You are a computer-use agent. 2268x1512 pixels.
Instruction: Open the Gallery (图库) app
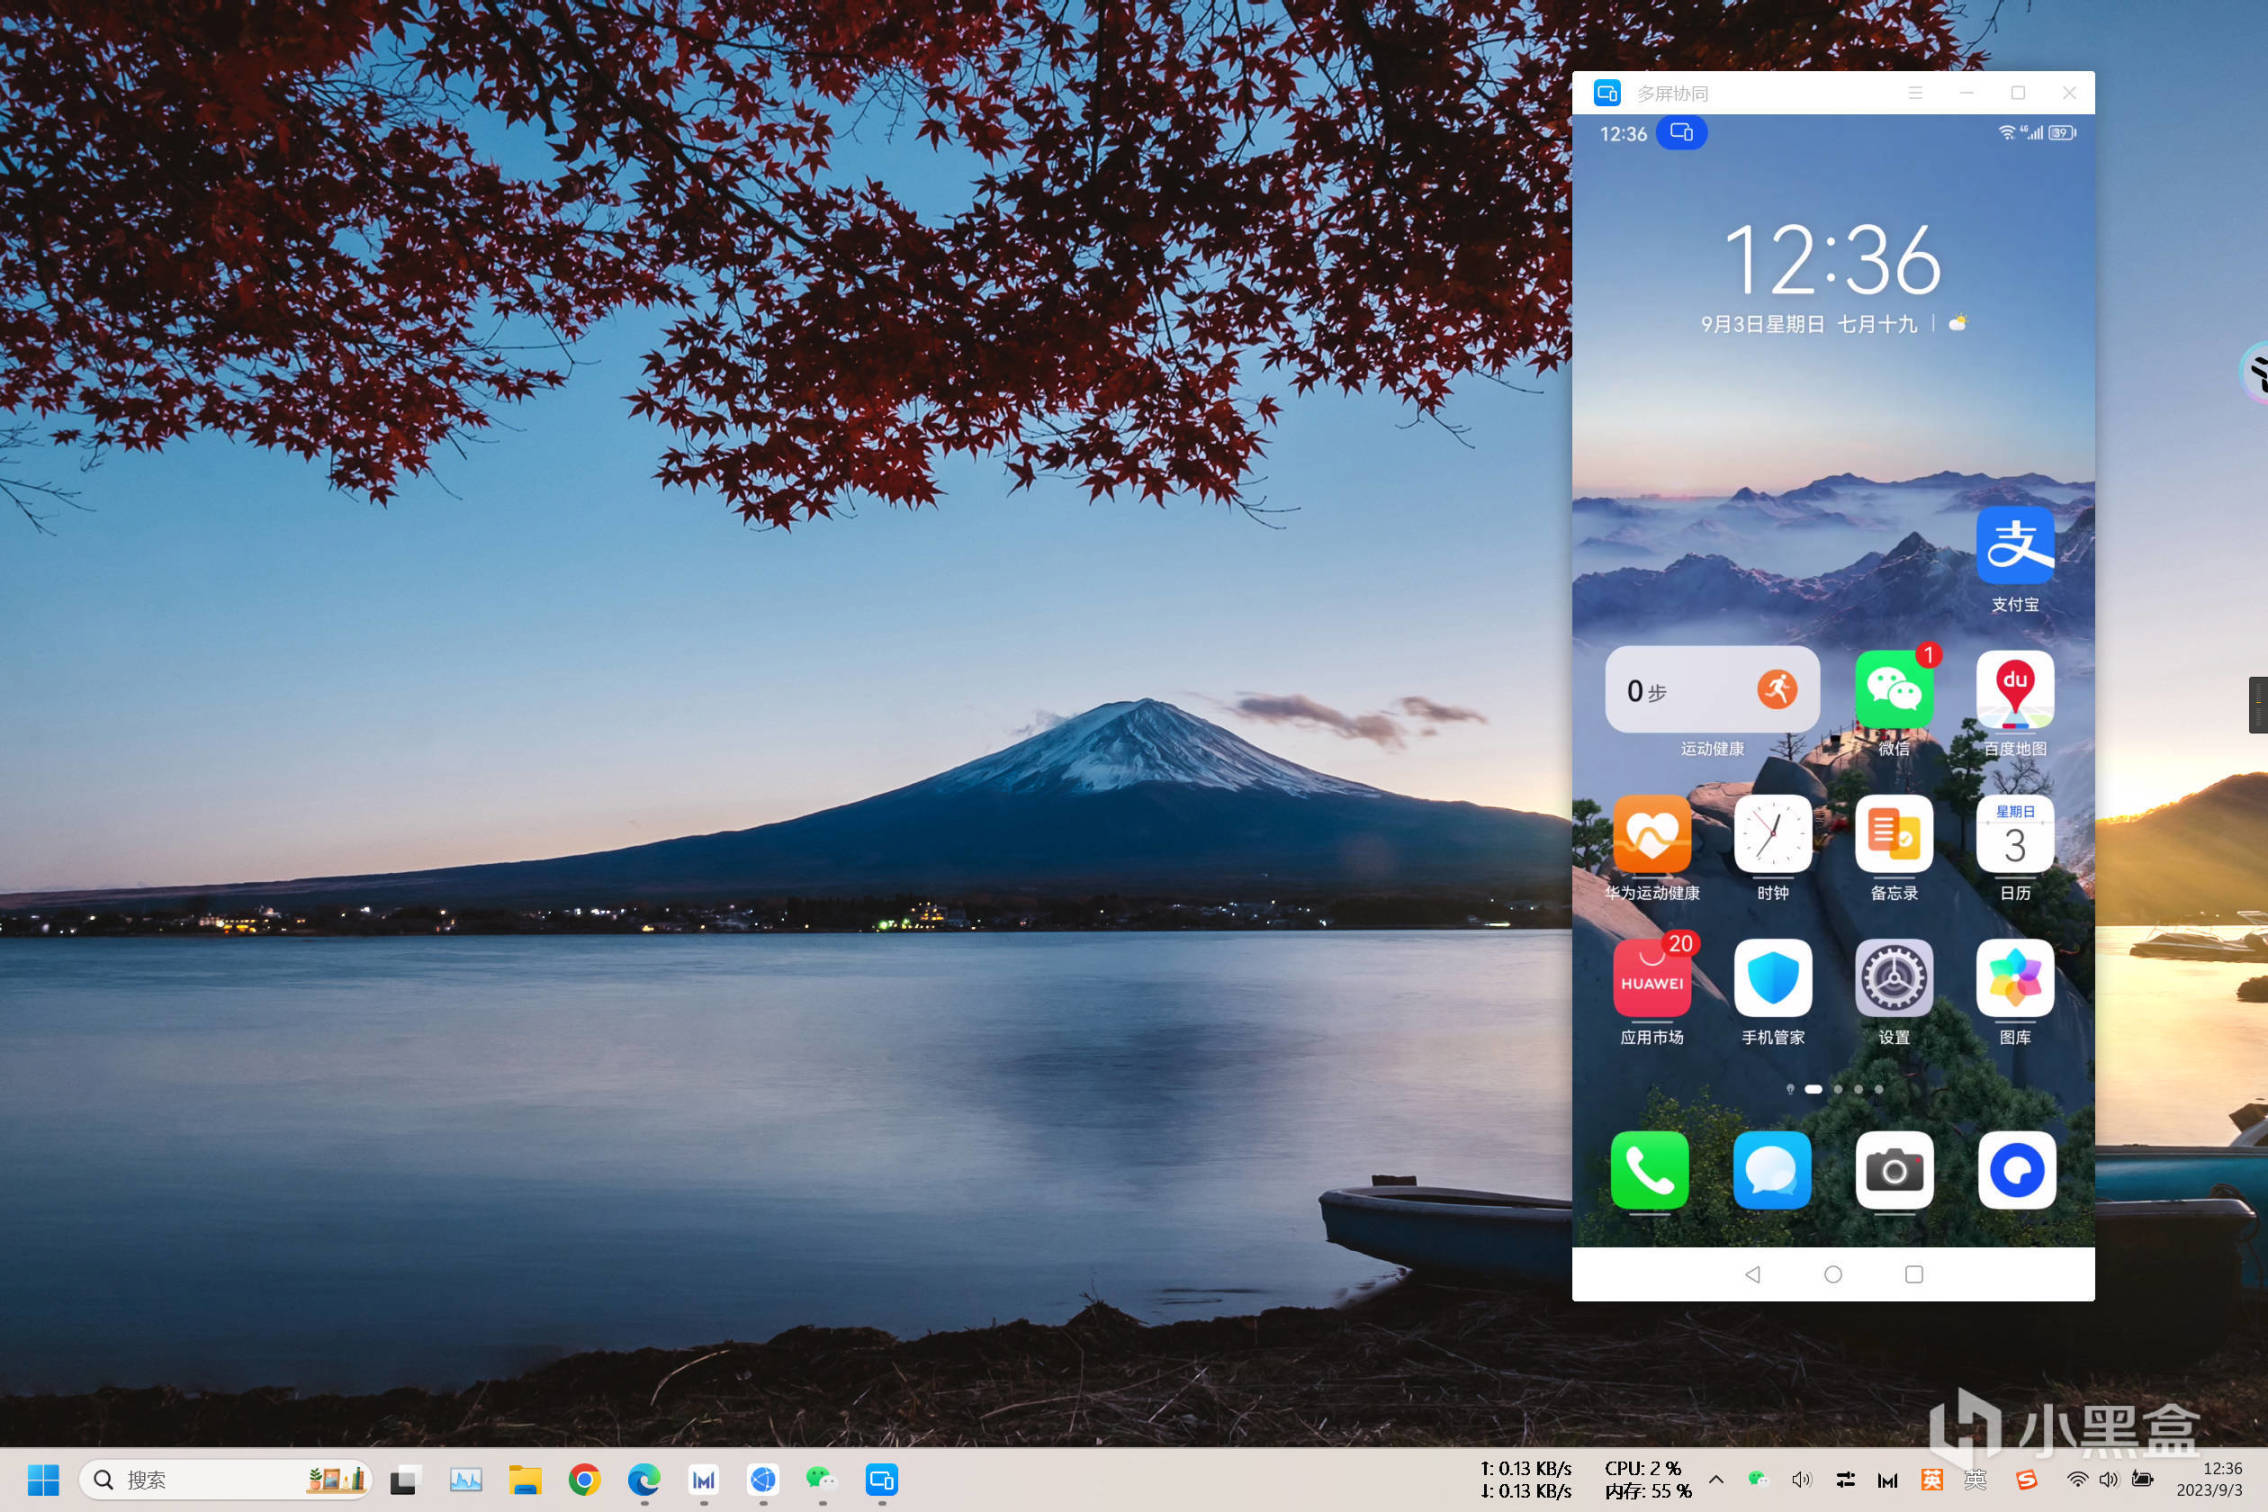(2014, 979)
